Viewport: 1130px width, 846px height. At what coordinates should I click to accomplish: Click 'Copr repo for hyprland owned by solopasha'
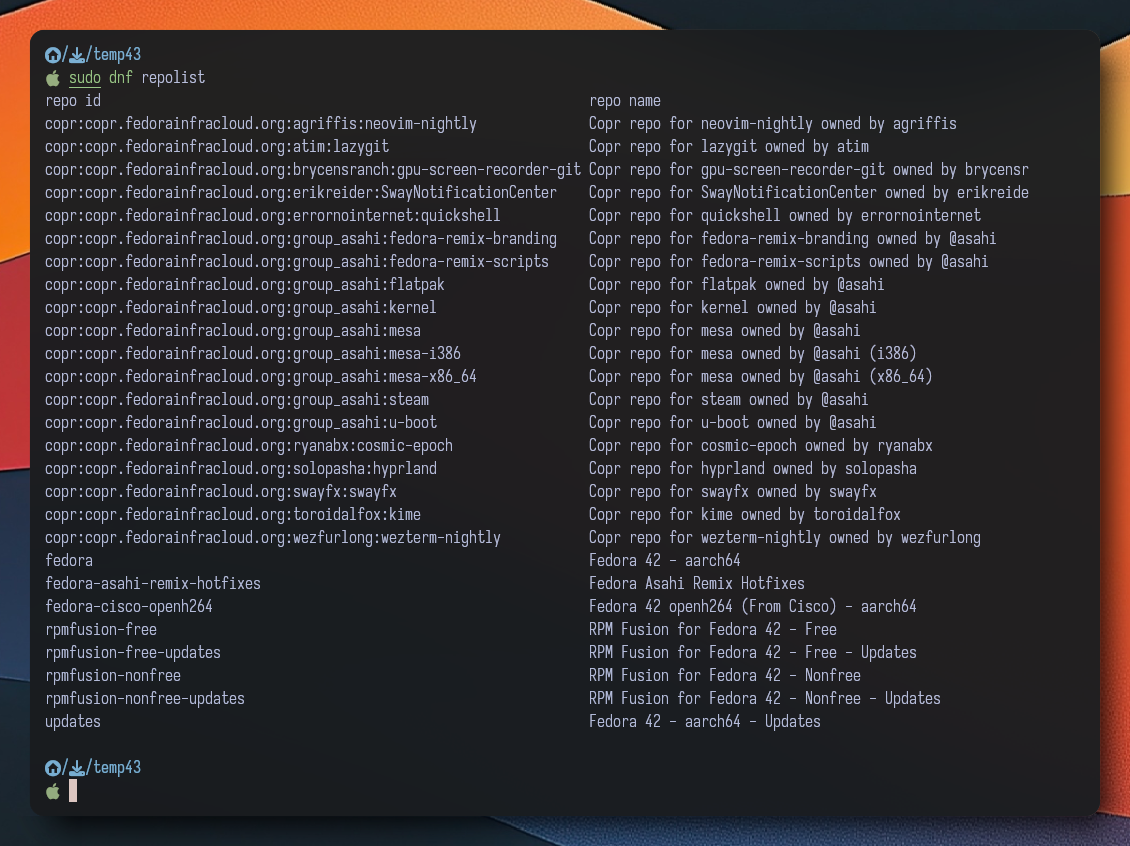click(752, 470)
